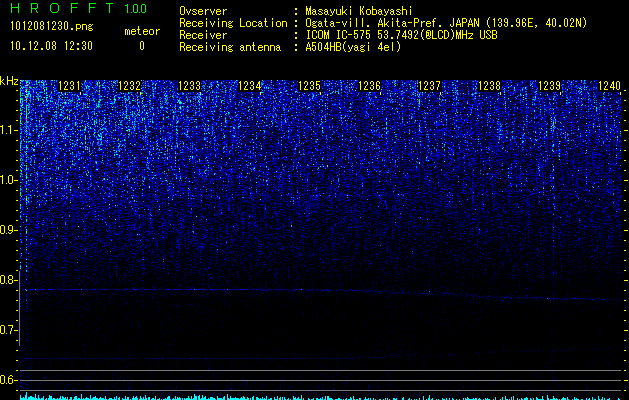Click the 1240 time marker
This screenshot has width=629, height=400.
[609, 85]
